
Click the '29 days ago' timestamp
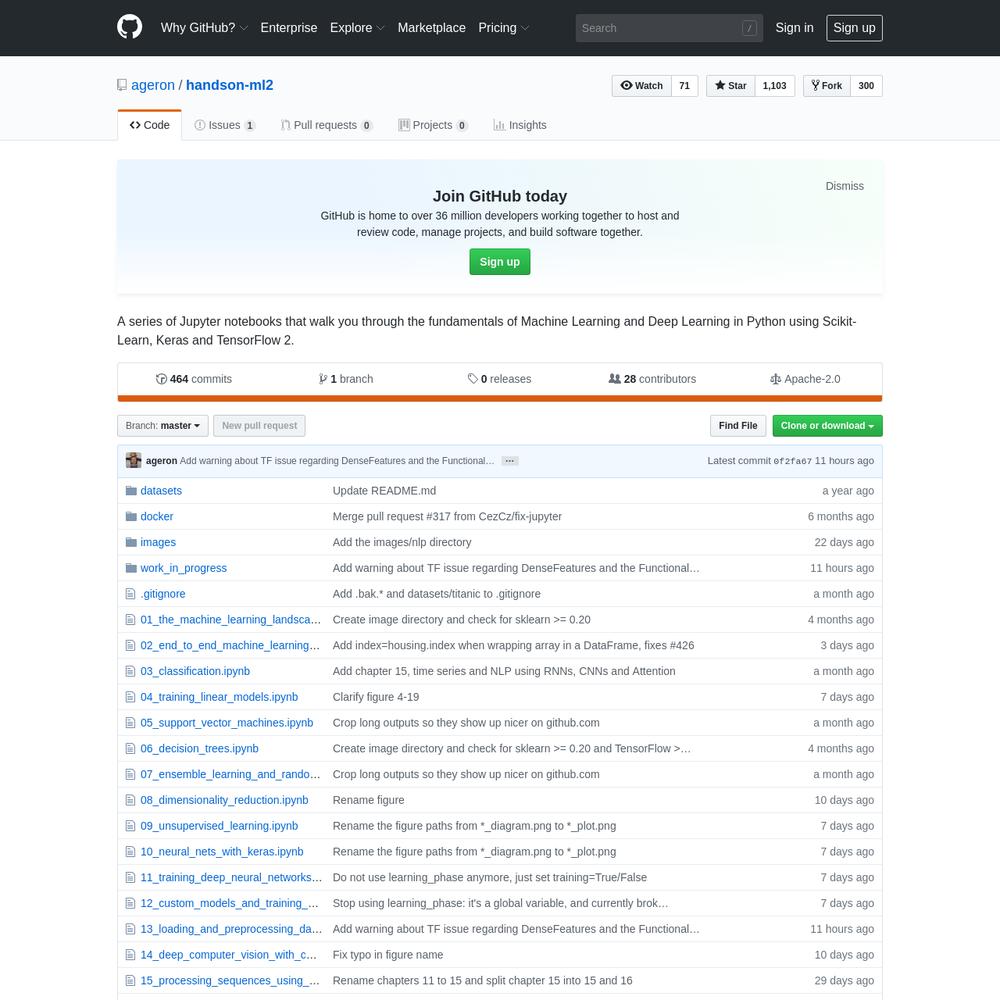[844, 980]
